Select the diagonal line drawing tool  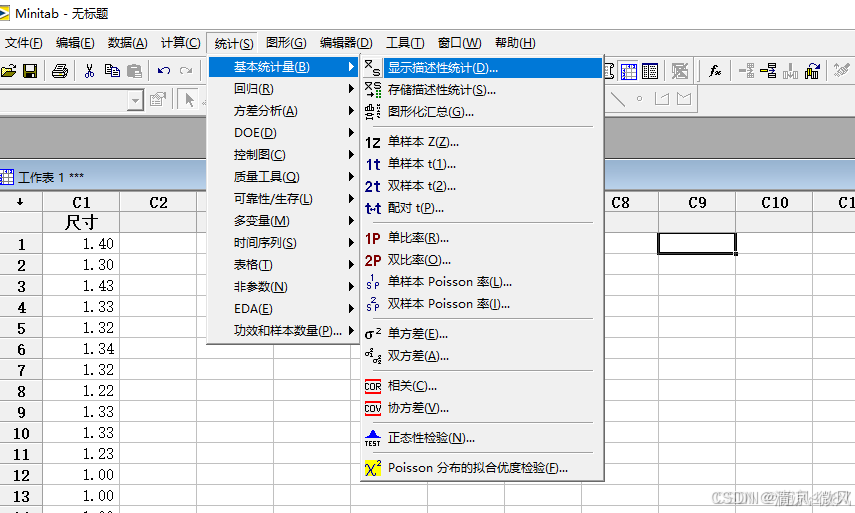[618, 99]
